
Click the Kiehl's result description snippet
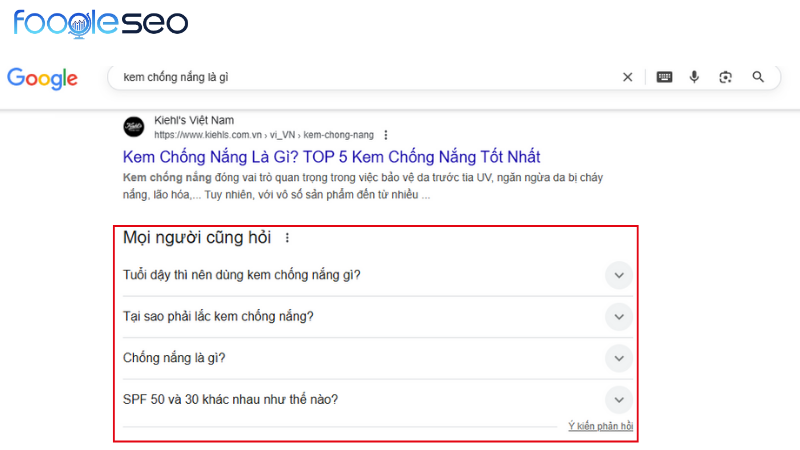tap(363, 186)
